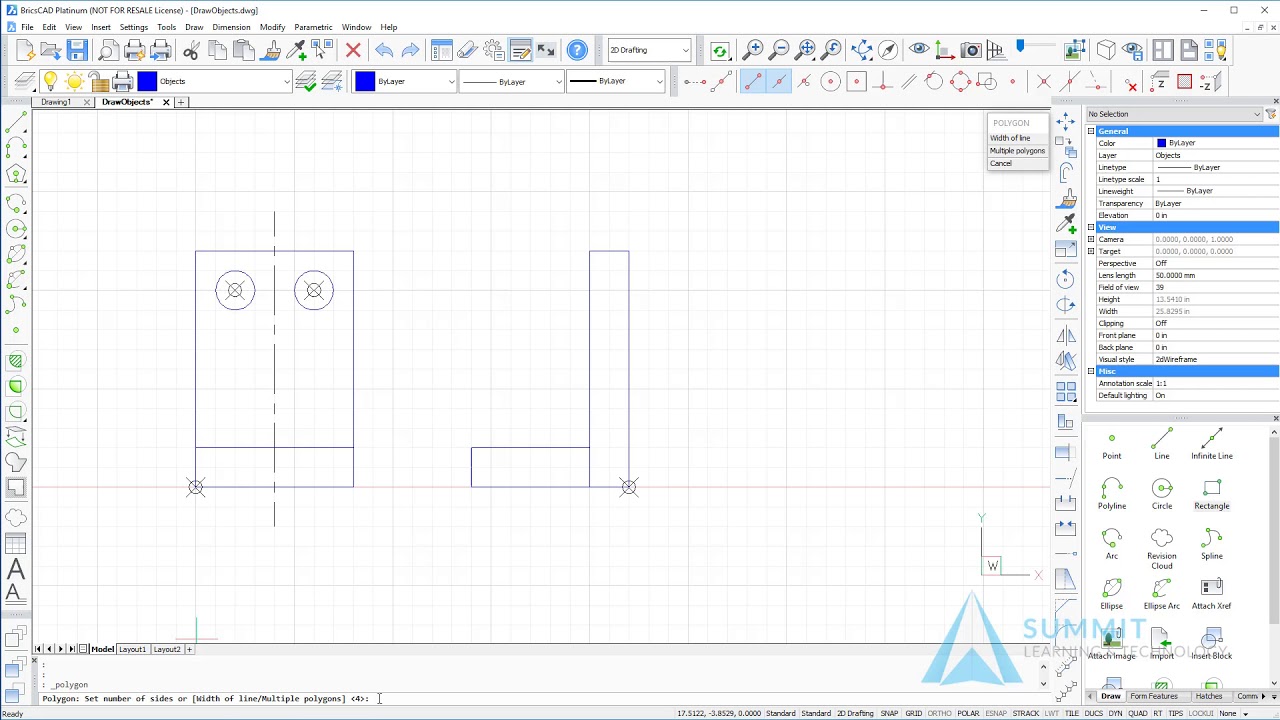Select the Revision Cloud tool
This screenshot has height=720, width=1280.
click(1161, 548)
